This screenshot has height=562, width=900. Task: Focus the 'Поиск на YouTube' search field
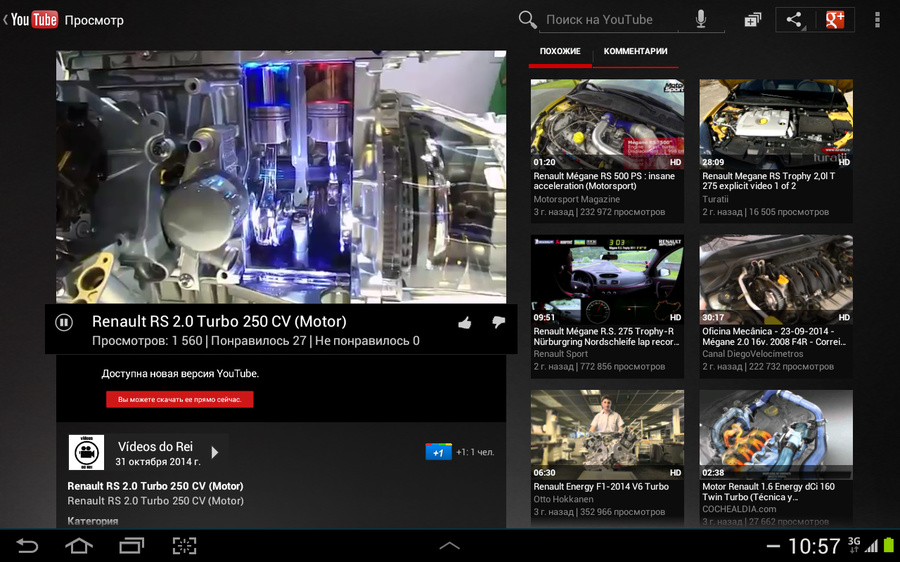[607, 20]
